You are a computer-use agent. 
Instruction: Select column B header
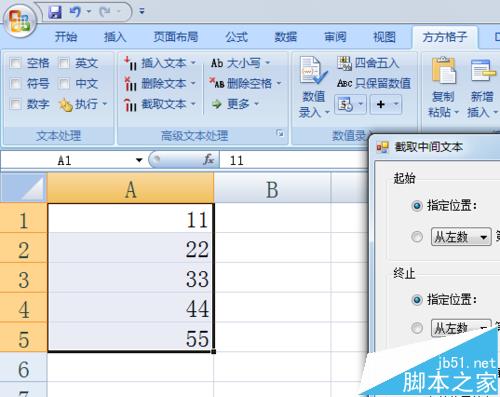[x=272, y=188]
